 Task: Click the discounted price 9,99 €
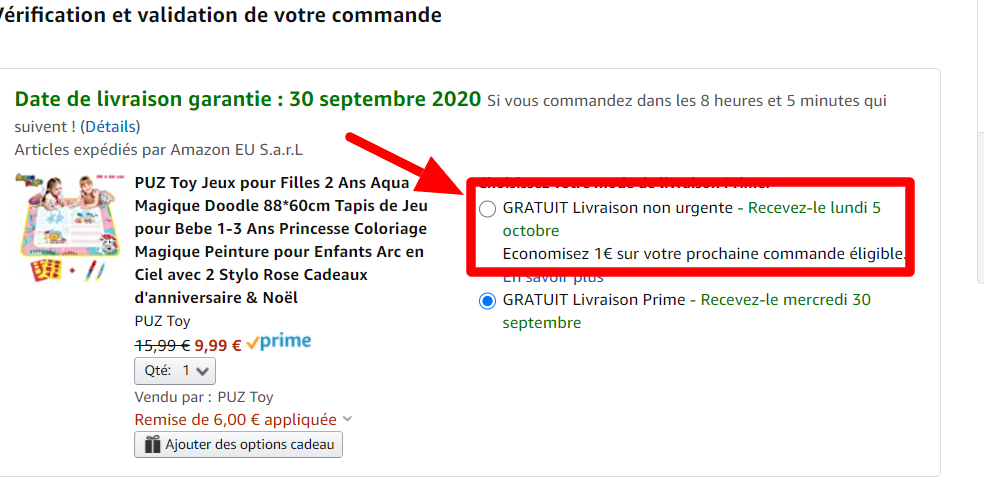(218, 345)
